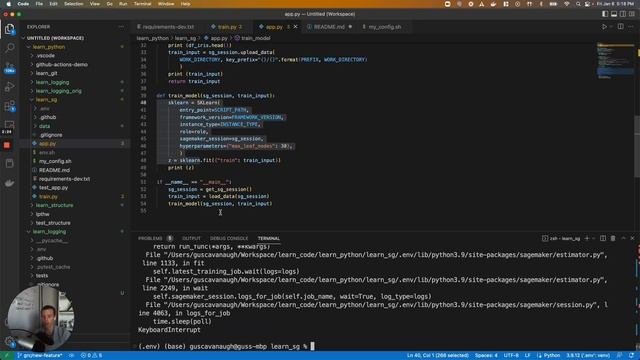Change LF end of line sequence

point(527,356)
